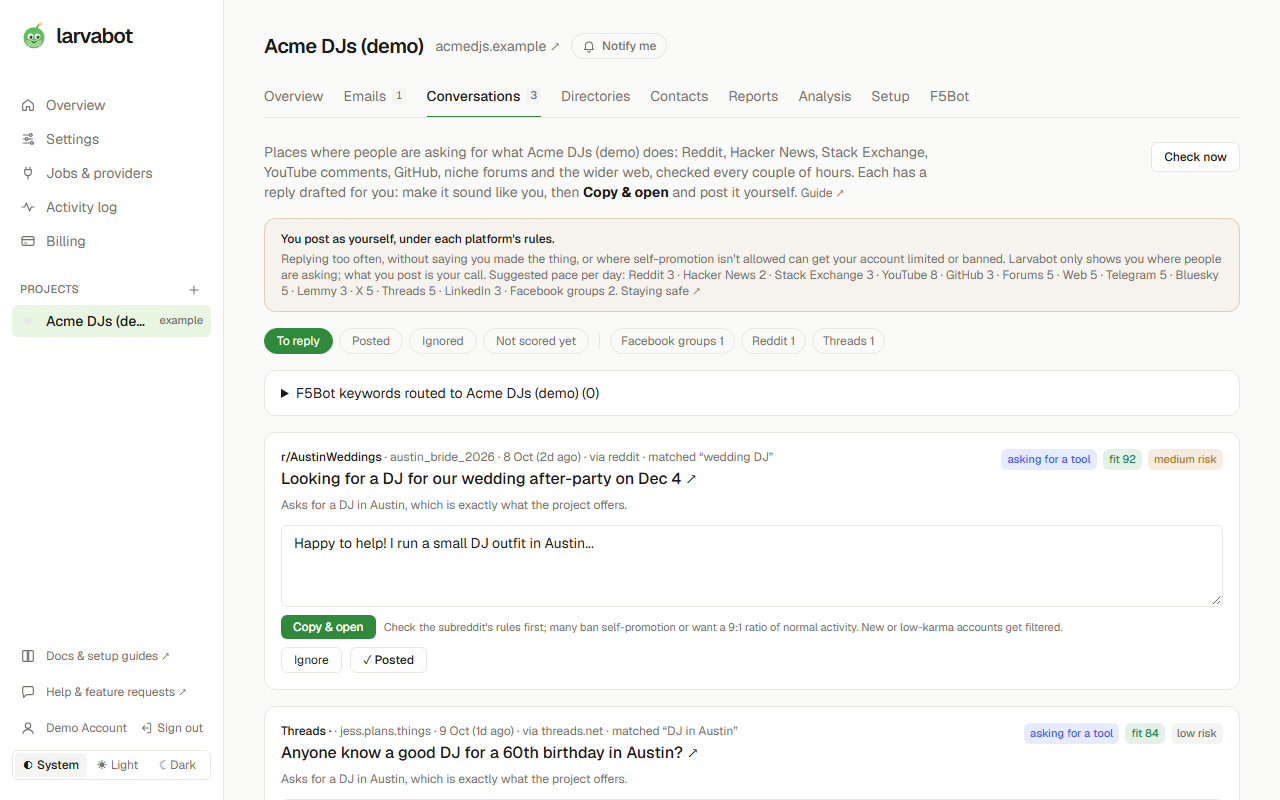This screenshot has width=1280, height=800.
Task: Click the Settings sliders icon in sidebar
Action: pyautogui.click(x=28, y=139)
